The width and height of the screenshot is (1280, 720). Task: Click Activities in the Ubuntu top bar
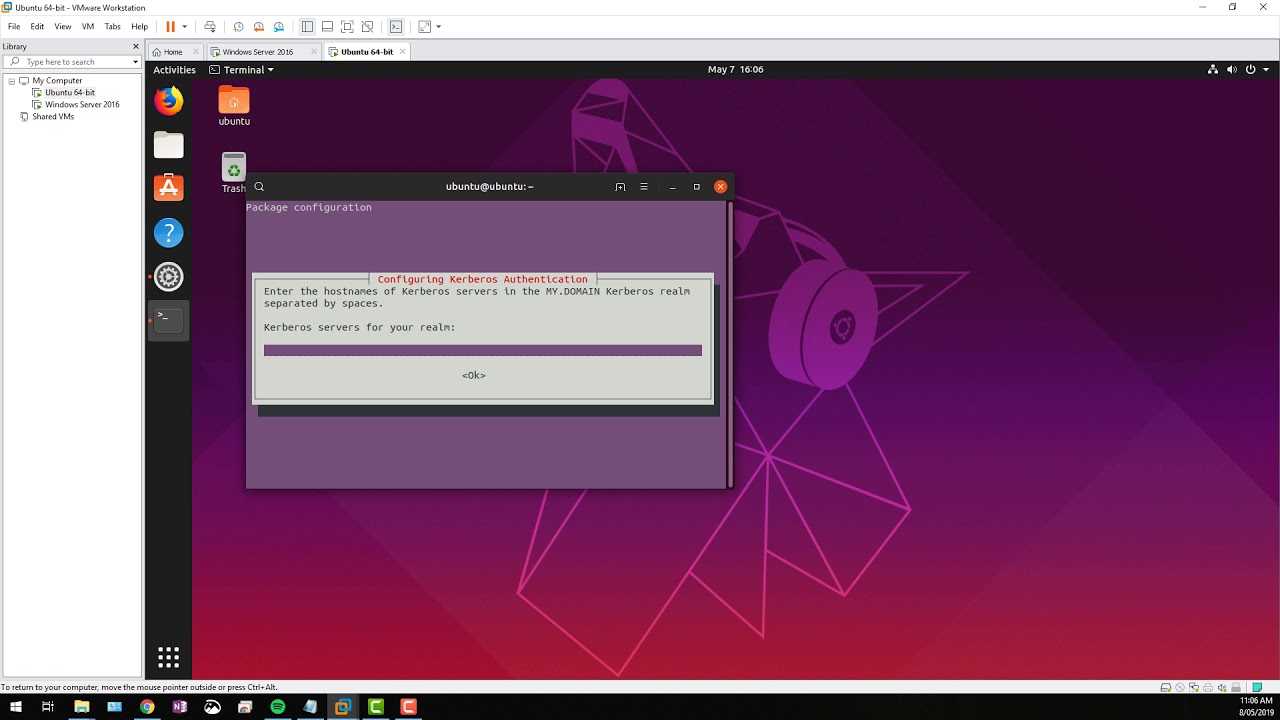[x=175, y=70]
